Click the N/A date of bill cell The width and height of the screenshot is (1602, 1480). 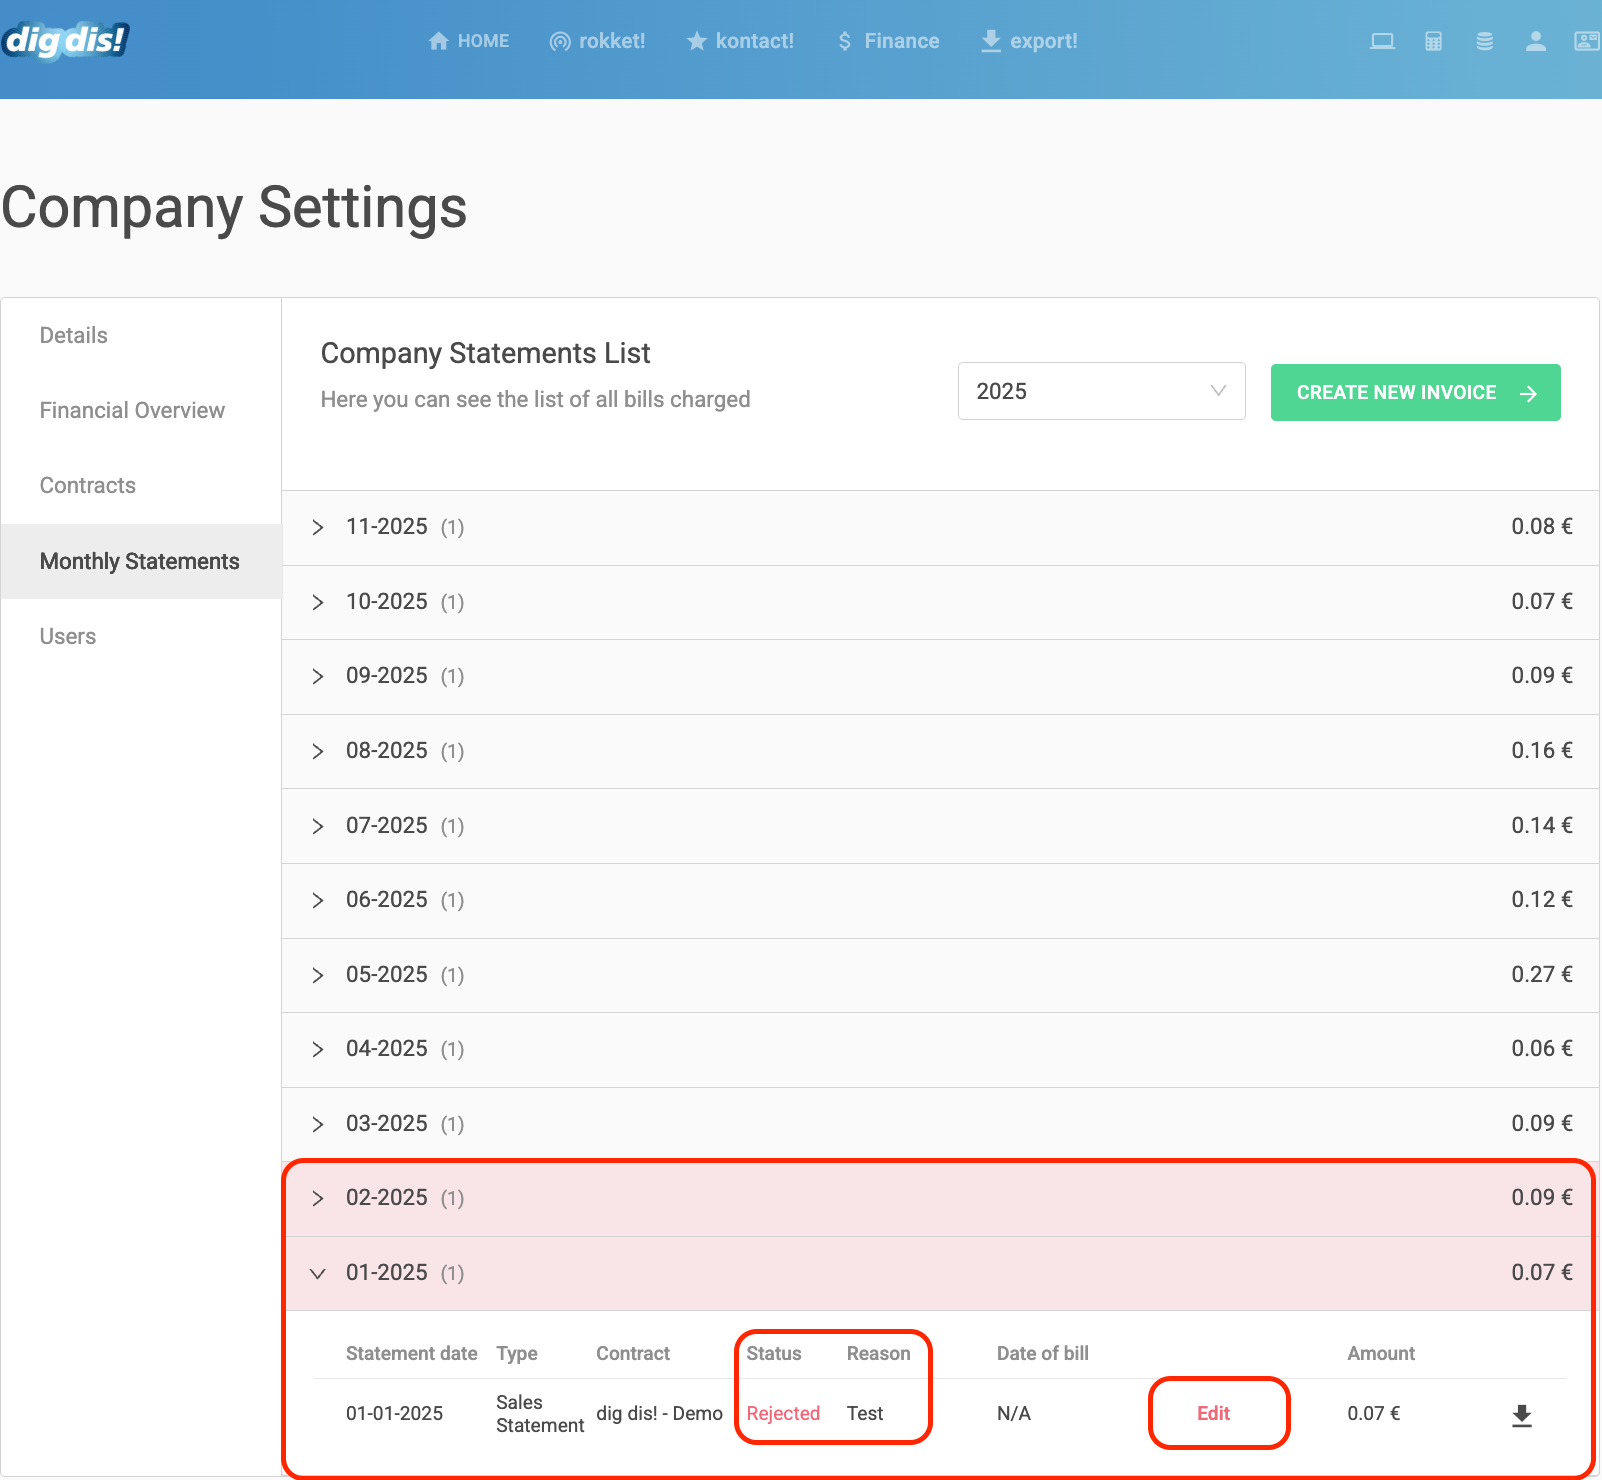[1014, 1414]
